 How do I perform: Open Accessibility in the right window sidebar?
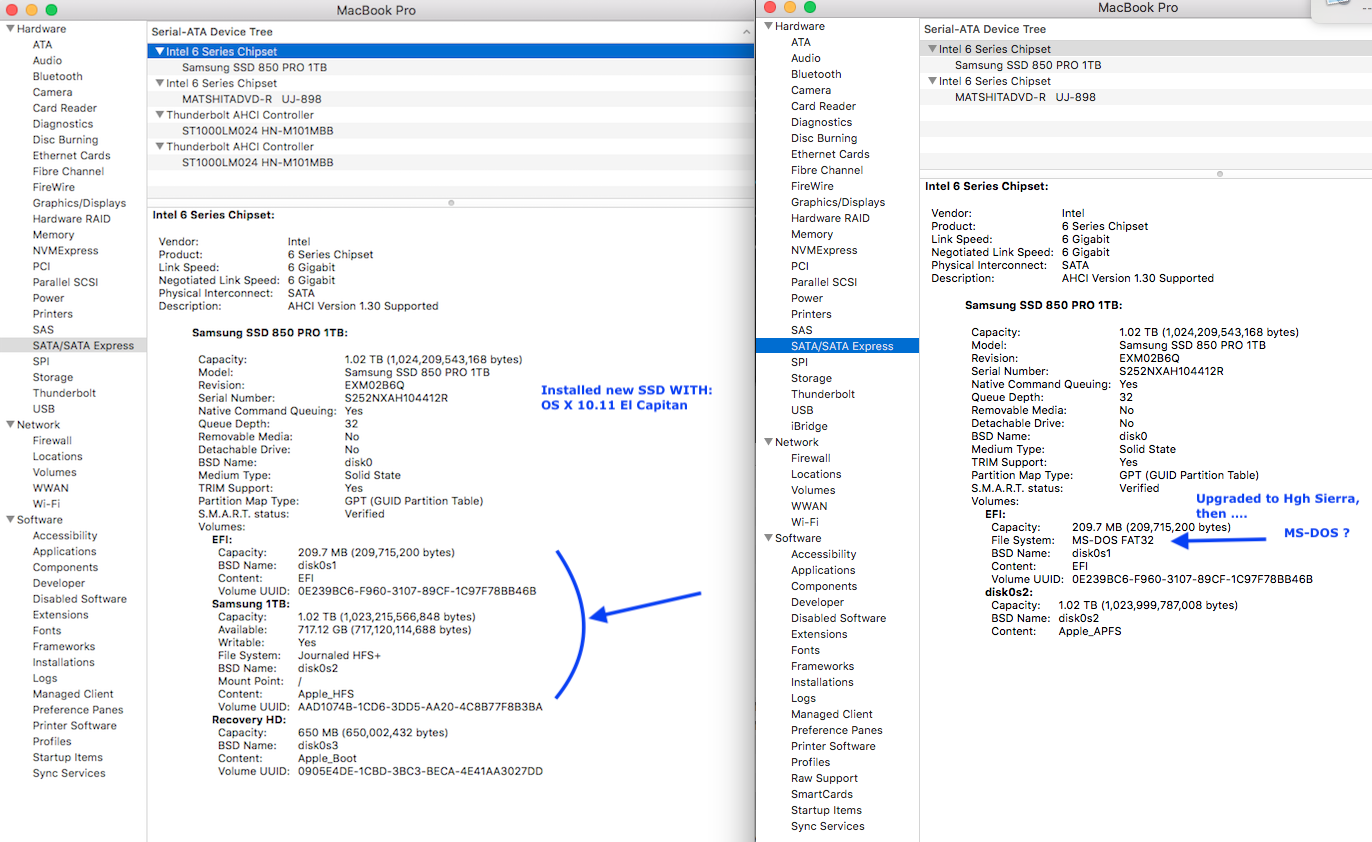(x=823, y=554)
